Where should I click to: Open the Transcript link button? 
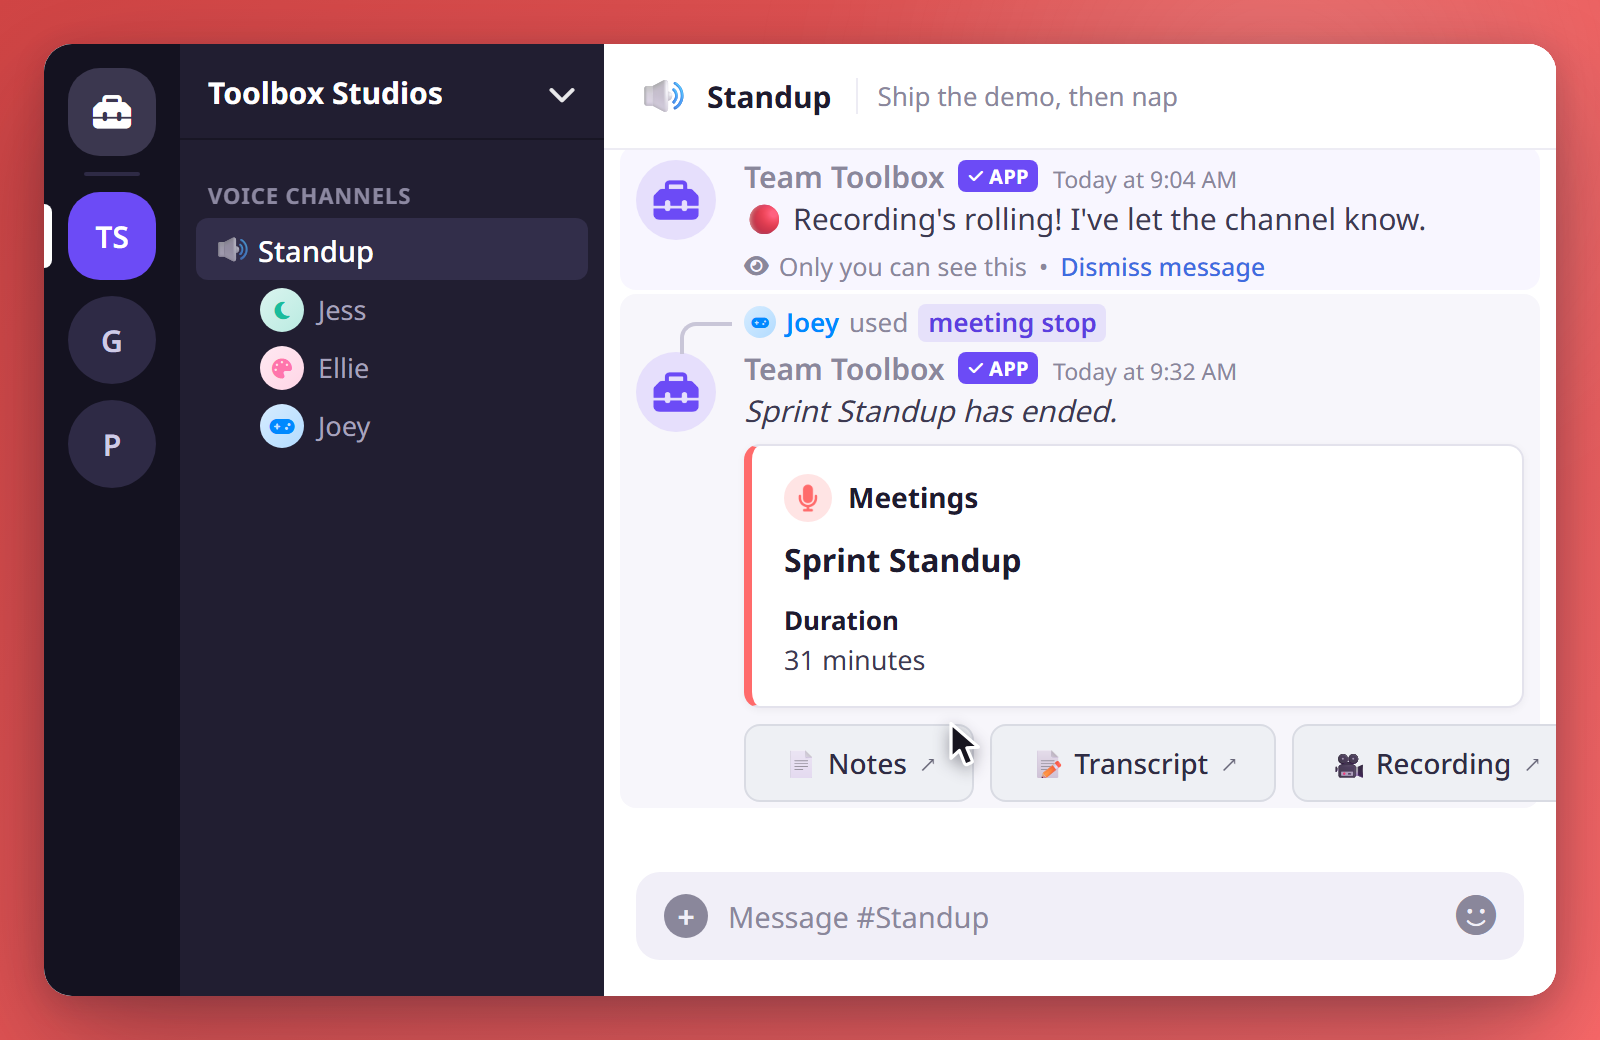pyautogui.click(x=1133, y=763)
